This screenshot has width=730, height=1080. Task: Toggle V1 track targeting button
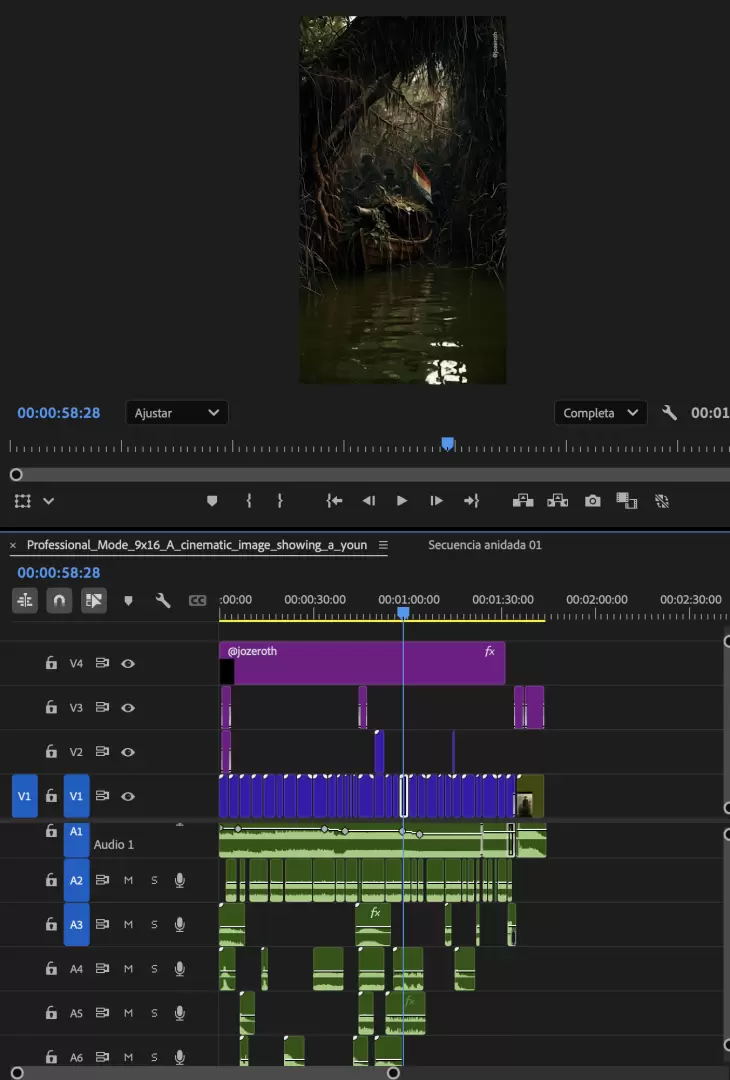point(76,796)
